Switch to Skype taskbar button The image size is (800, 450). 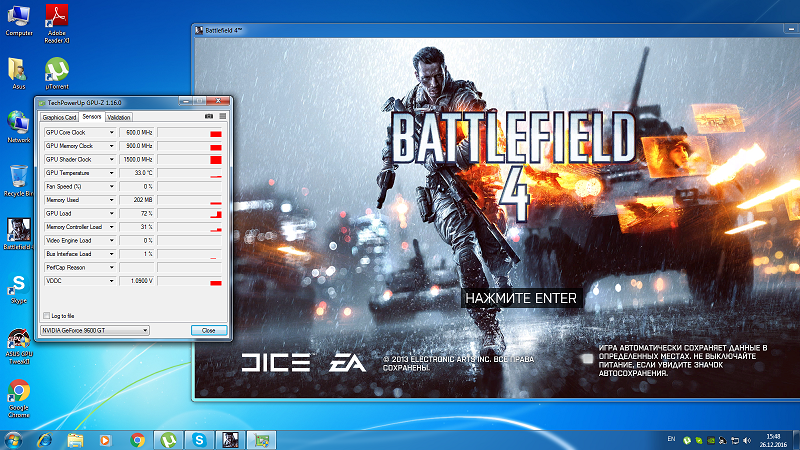(199, 440)
